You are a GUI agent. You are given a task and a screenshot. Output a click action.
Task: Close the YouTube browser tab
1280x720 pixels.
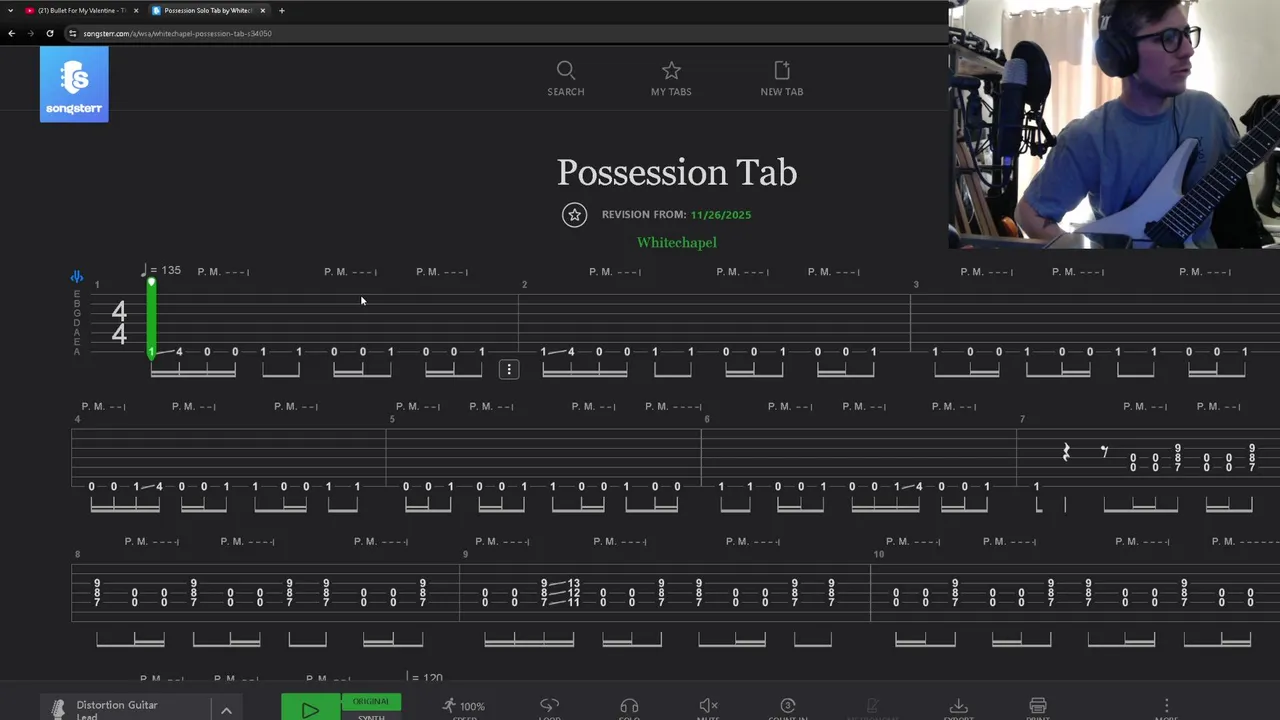[136, 10]
